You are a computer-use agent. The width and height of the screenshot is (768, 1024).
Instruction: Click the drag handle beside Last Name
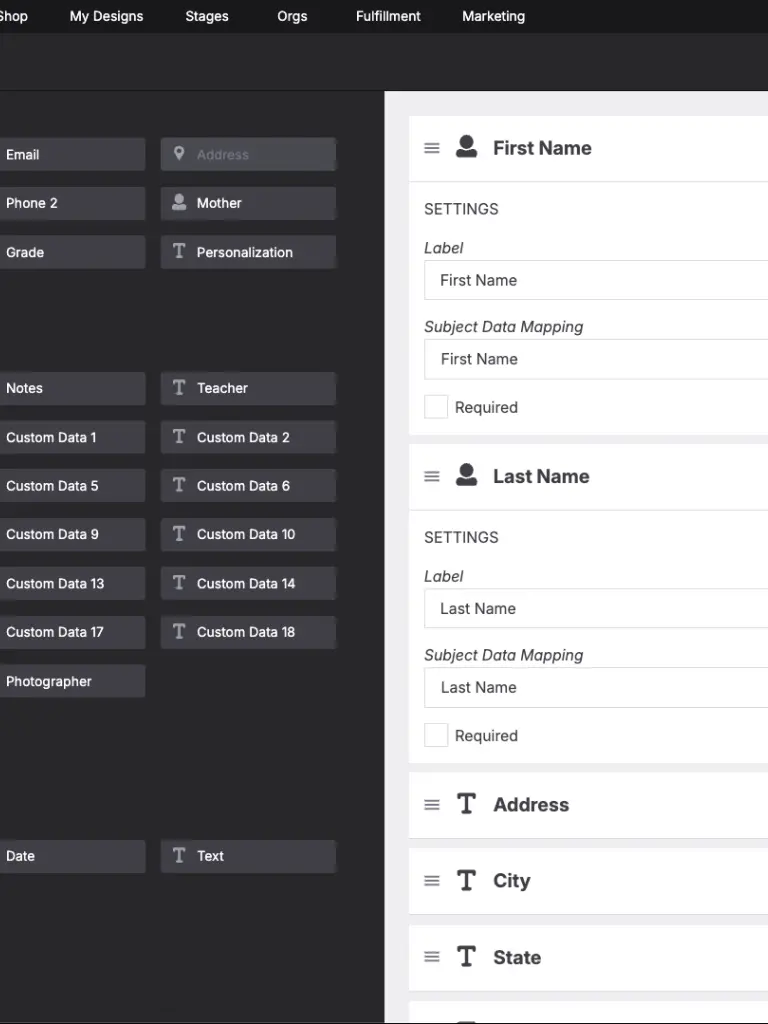coord(432,477)
